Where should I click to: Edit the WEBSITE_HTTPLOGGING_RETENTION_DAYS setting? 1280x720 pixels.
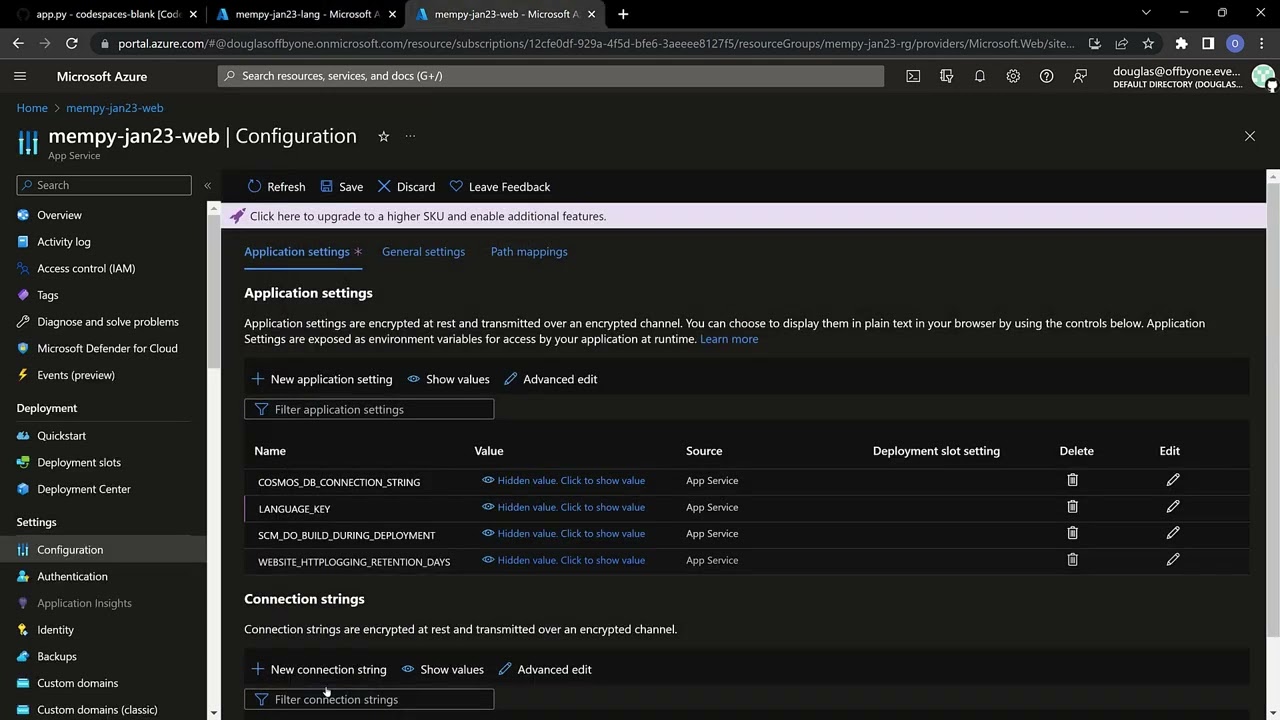(x=1173, y=560)
